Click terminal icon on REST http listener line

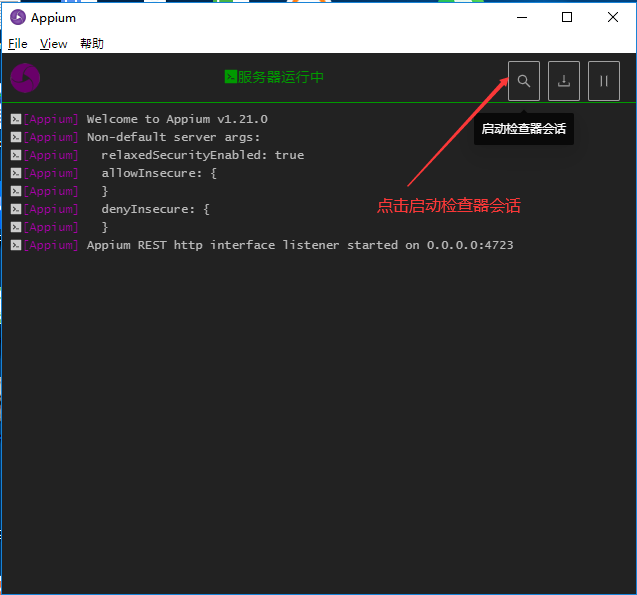point(16,245)
